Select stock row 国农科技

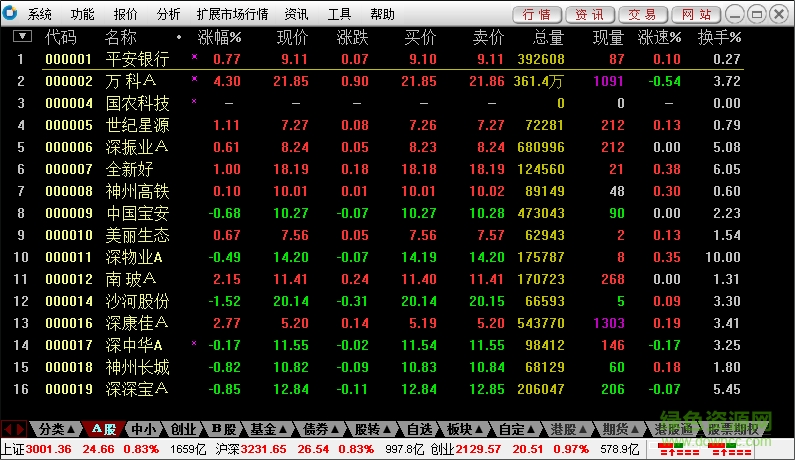coord(378,103)
